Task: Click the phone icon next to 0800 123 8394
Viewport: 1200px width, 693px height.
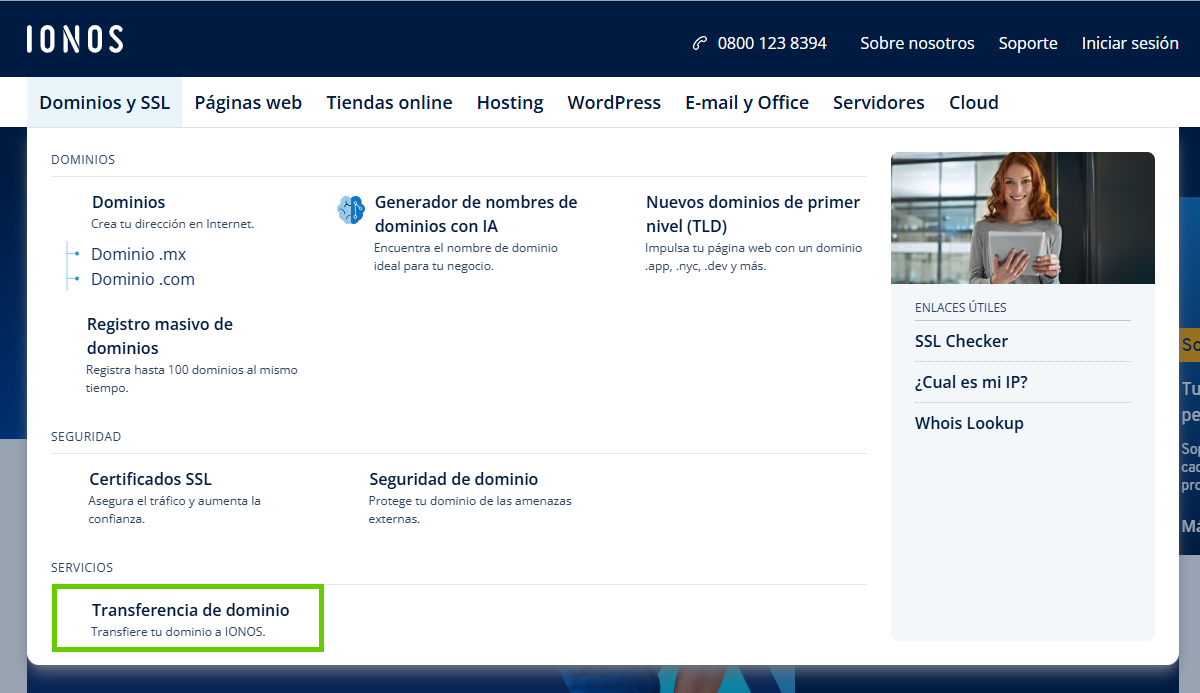Action: pos(697,43)
